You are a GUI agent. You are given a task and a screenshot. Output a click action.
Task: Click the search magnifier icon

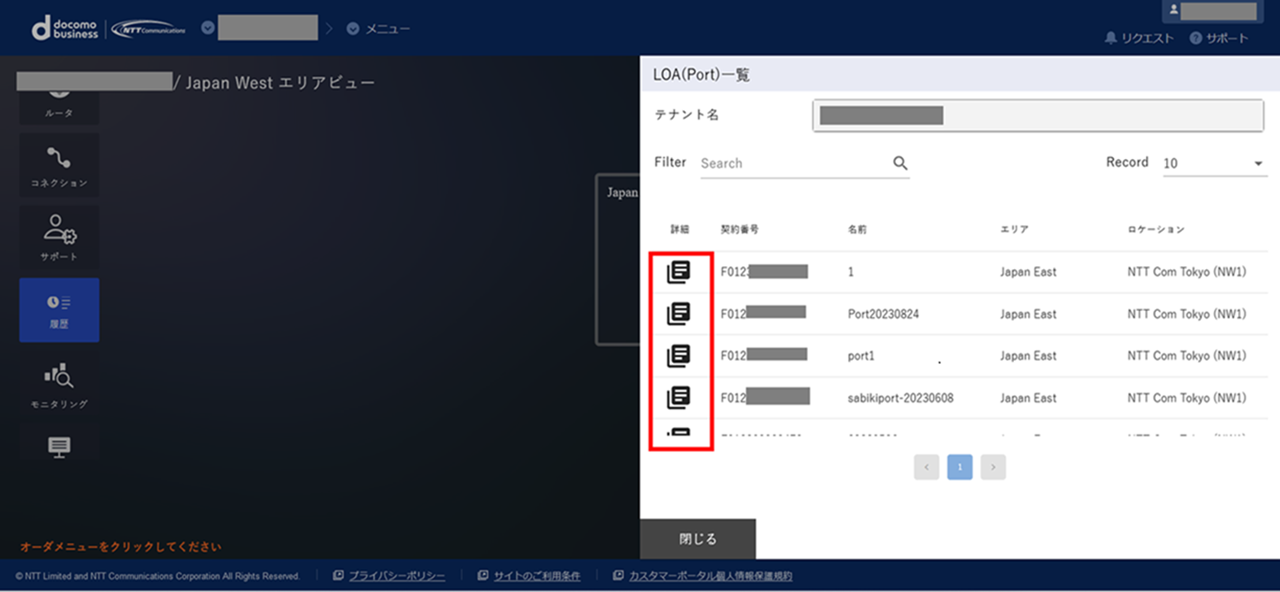point(900,163)
